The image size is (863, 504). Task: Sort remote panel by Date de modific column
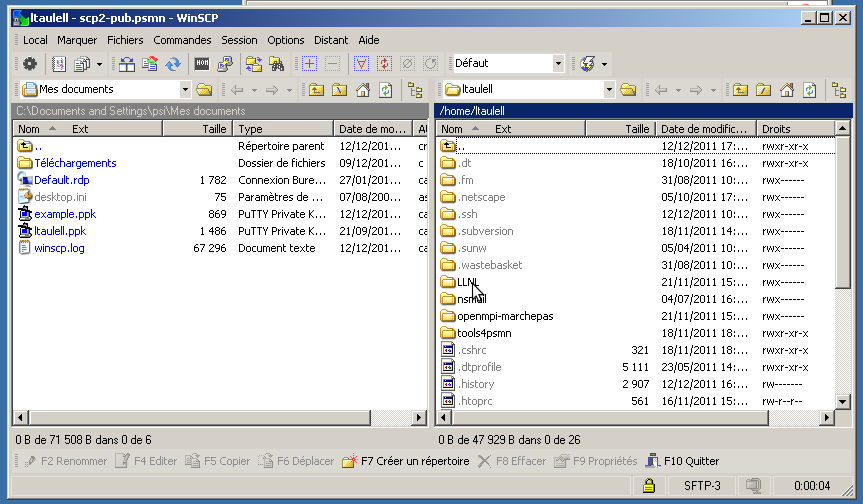[x=706, y=129]
